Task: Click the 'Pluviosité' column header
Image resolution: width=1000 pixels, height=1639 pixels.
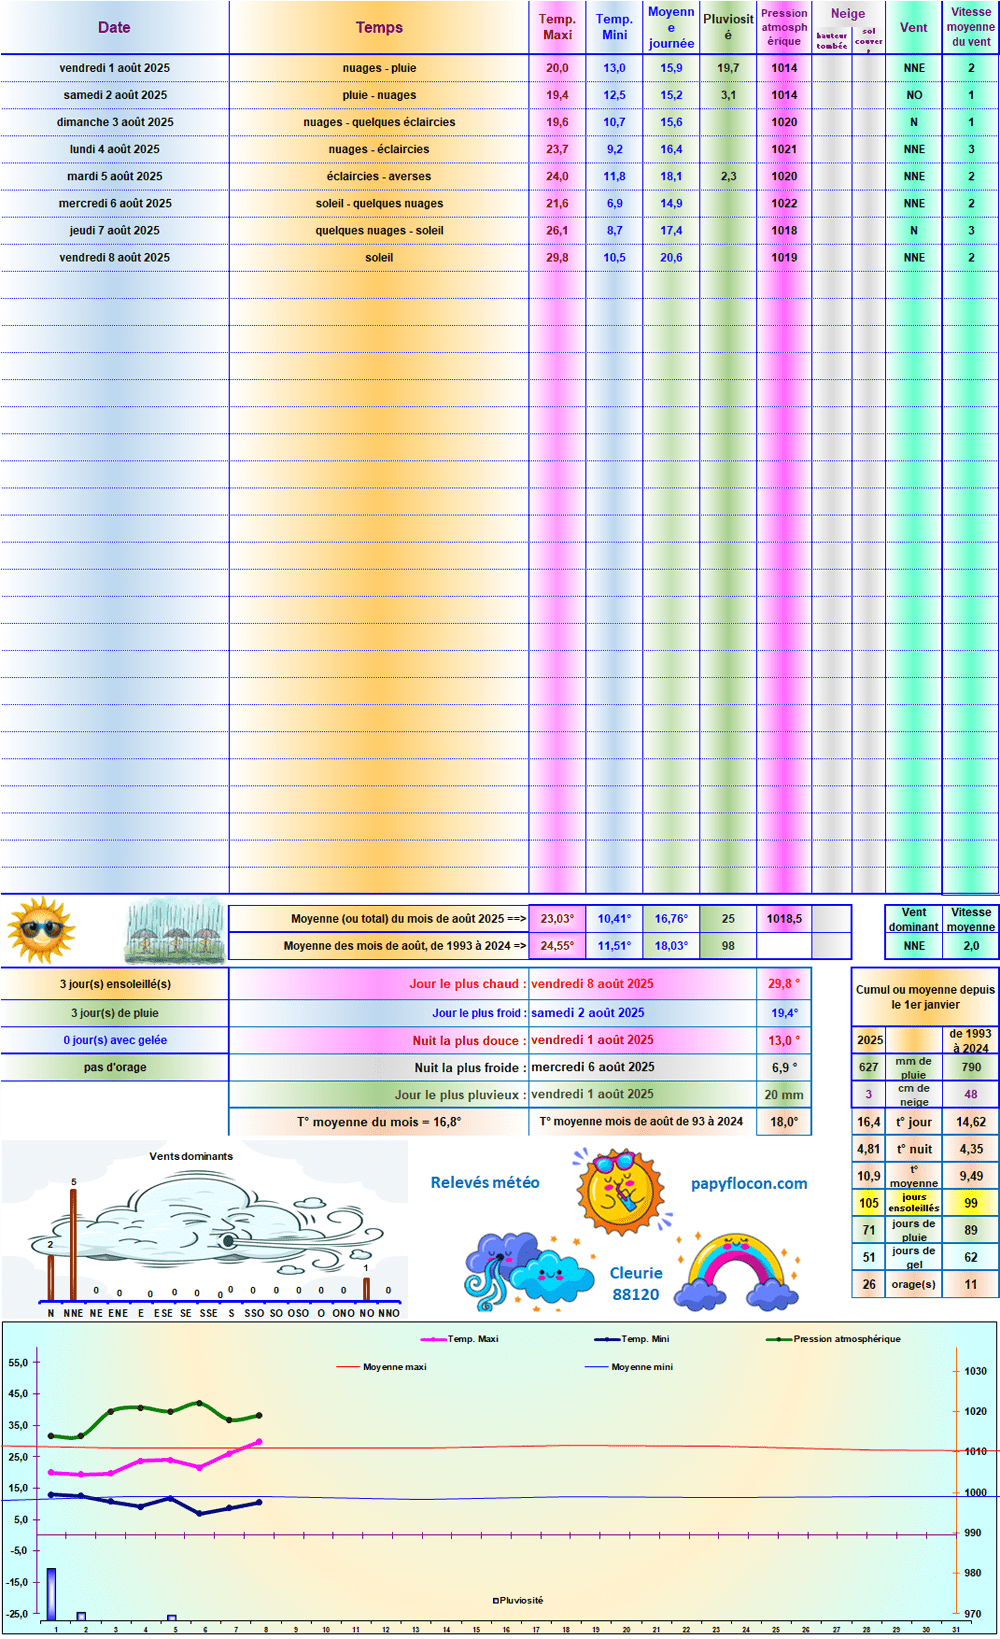Action: pyautogui.click(x=728, y=27)
